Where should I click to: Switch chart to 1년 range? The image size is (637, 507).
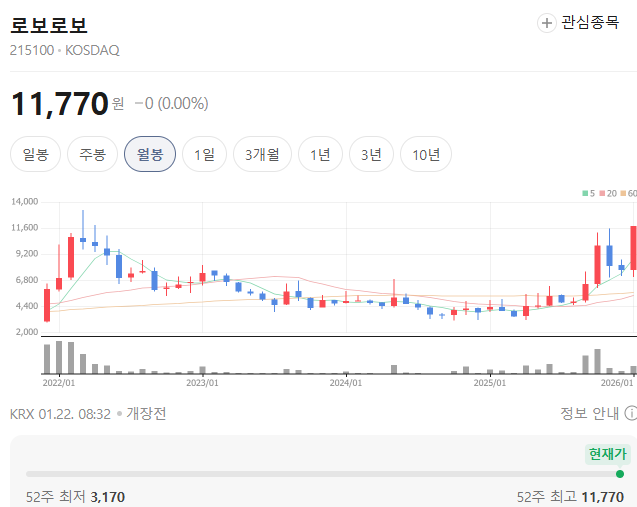[320, 154]
